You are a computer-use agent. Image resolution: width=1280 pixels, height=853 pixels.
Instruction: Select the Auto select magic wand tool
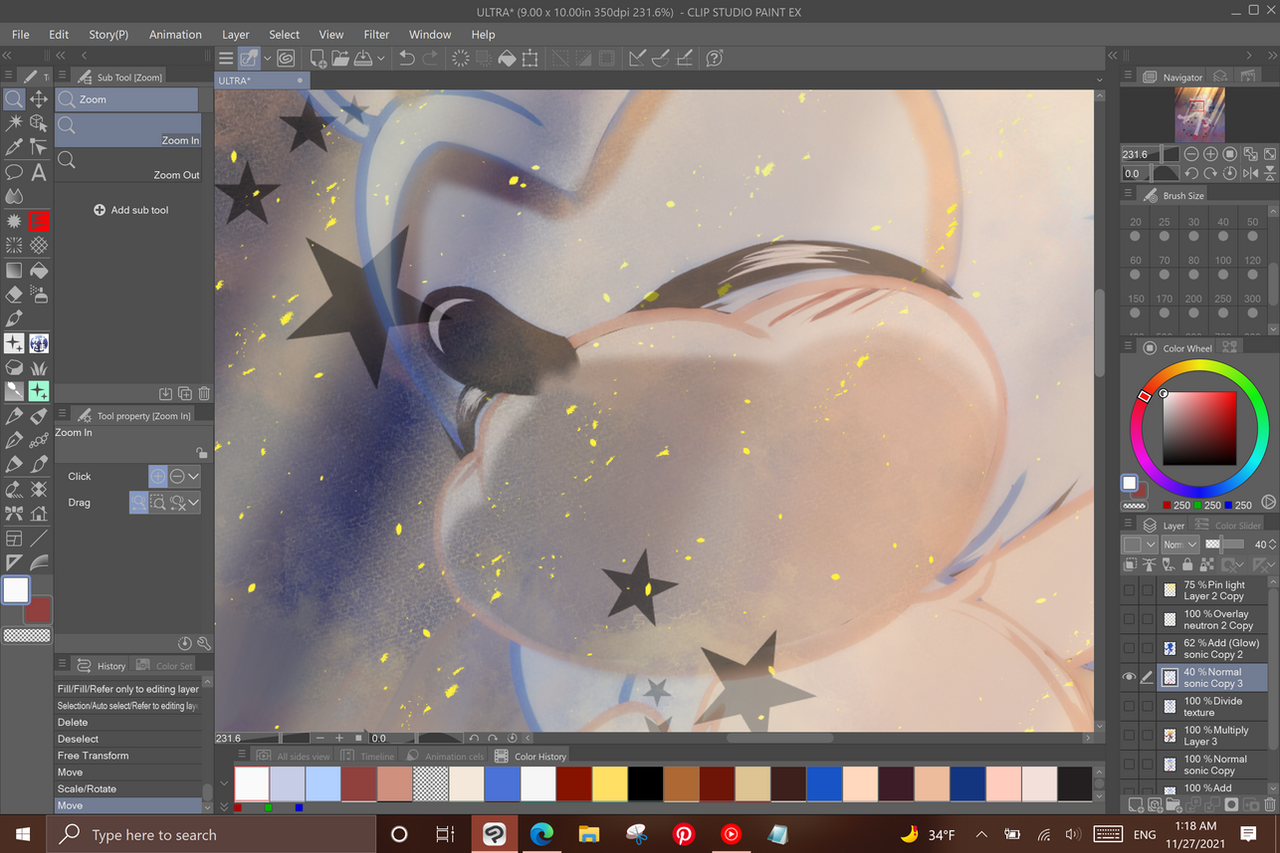click(x=14, y=123)
